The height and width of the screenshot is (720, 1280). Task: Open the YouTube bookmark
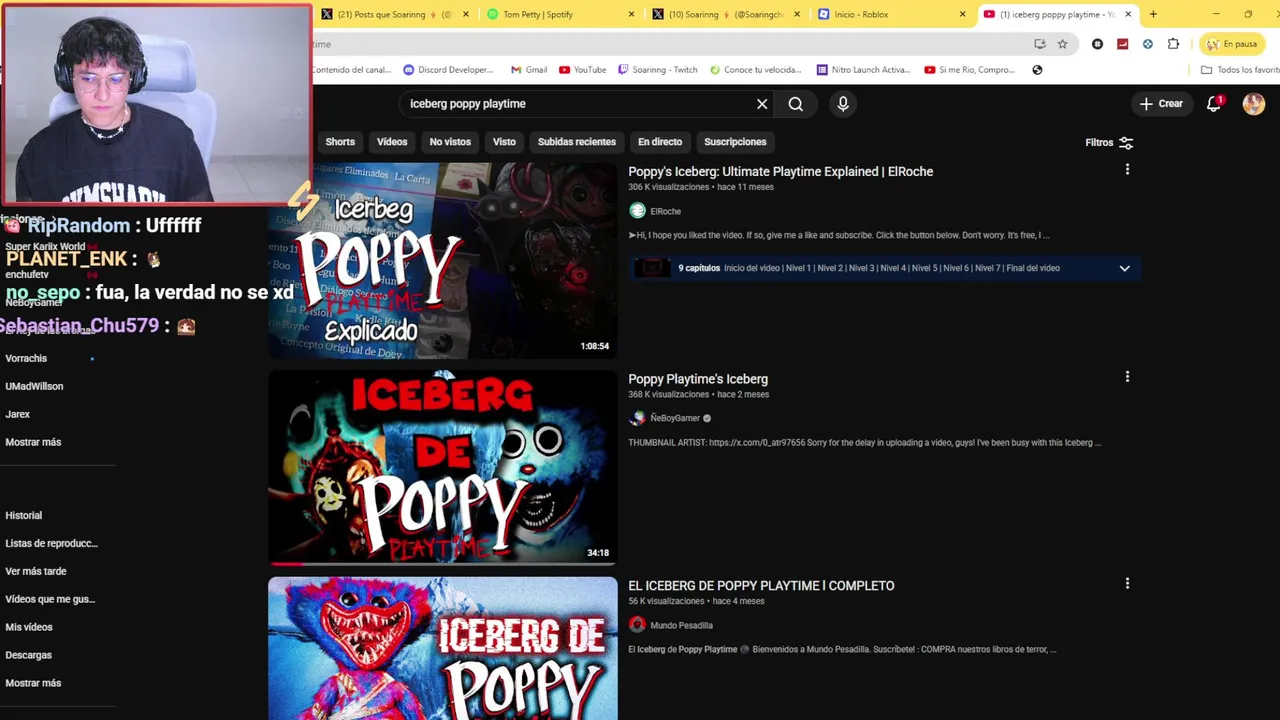[x=583, y=70]
